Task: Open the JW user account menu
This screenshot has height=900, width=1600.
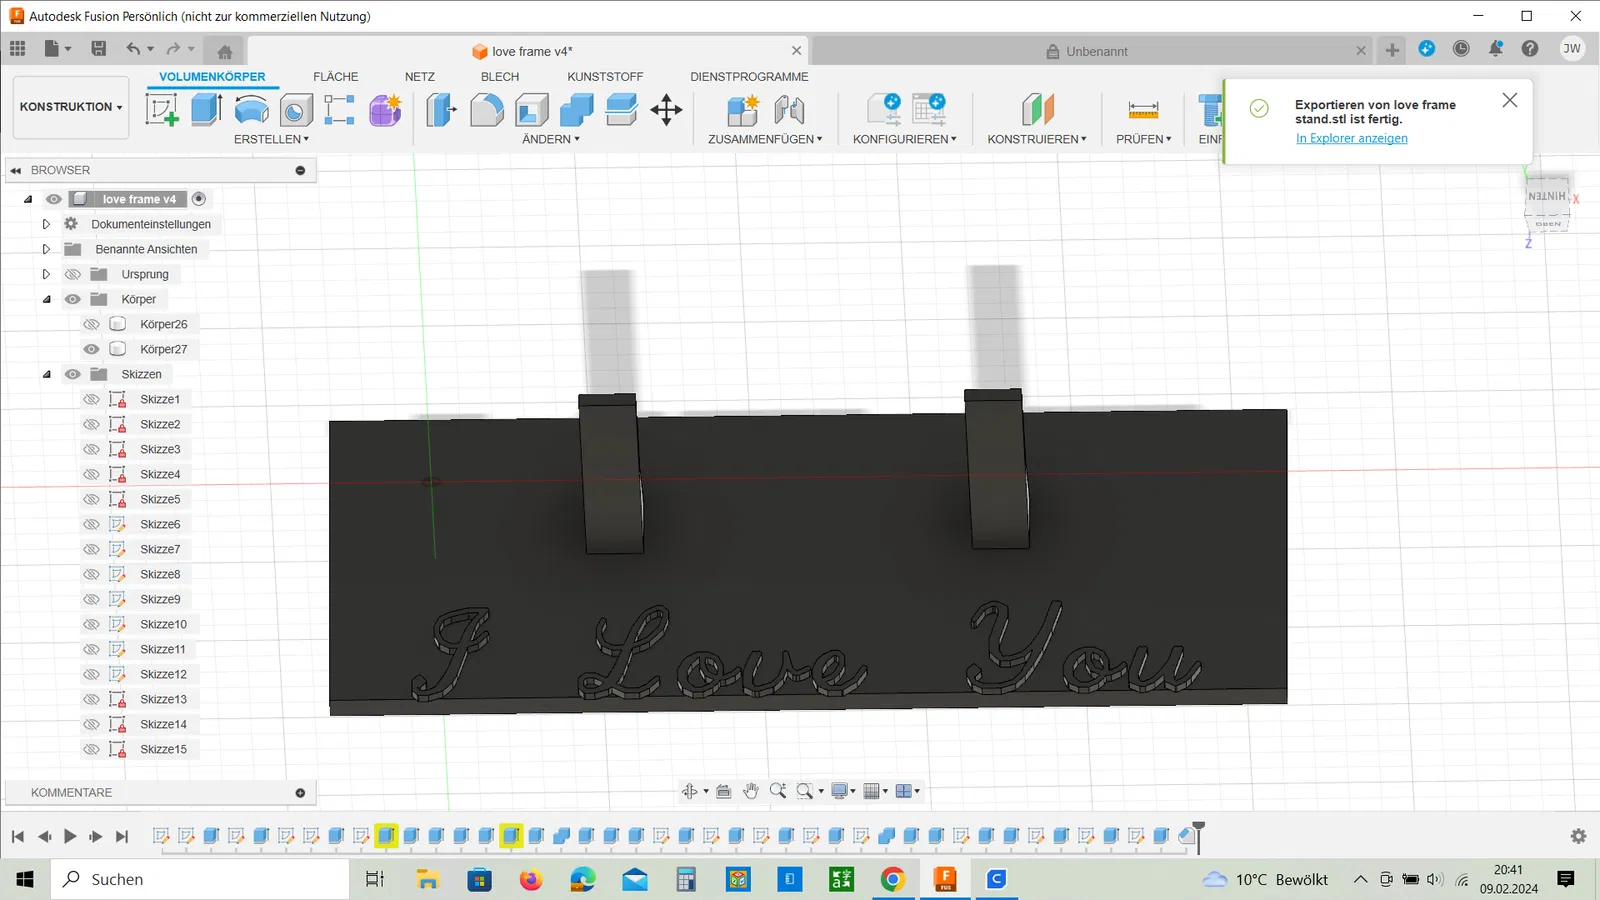Action: [x=1572, y=48]
